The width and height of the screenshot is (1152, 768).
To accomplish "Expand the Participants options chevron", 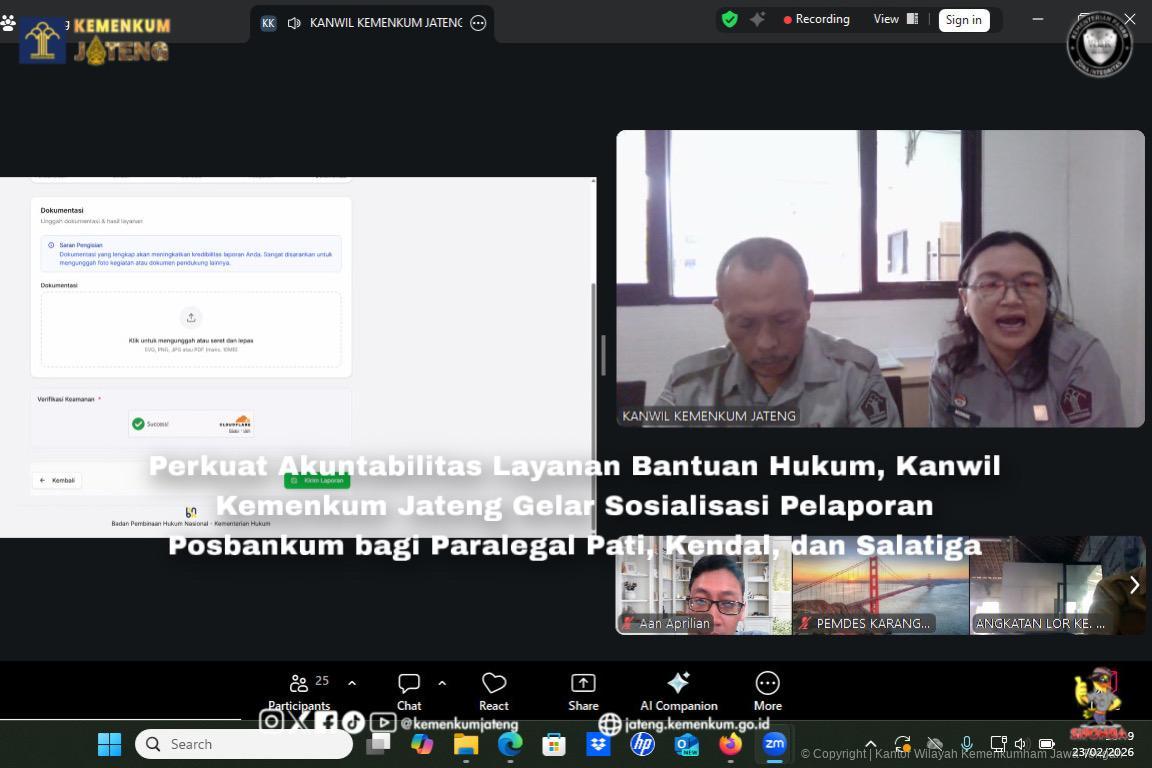I will [352, 683].
